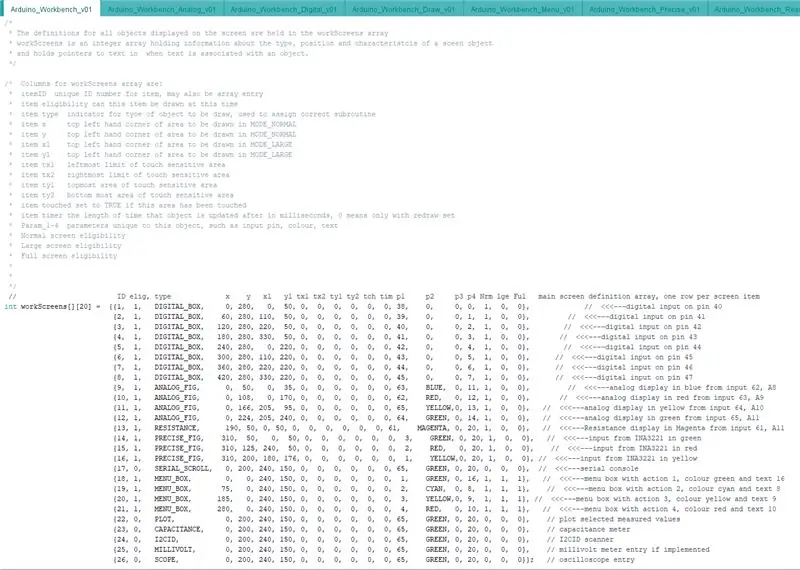This screenshot has width=800, height=570.
Task: Click the SCOPE type entry in row 26
Action: click(166, 560)
